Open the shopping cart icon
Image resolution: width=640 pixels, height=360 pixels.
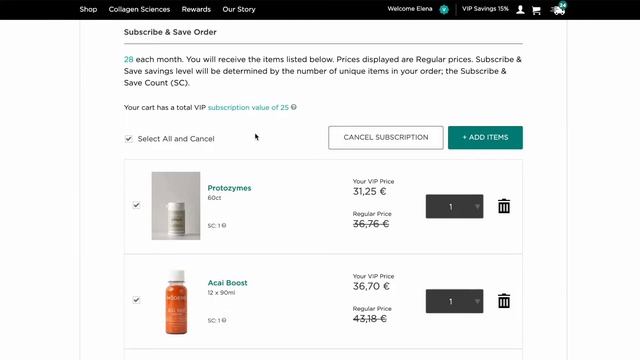[536, 11]
